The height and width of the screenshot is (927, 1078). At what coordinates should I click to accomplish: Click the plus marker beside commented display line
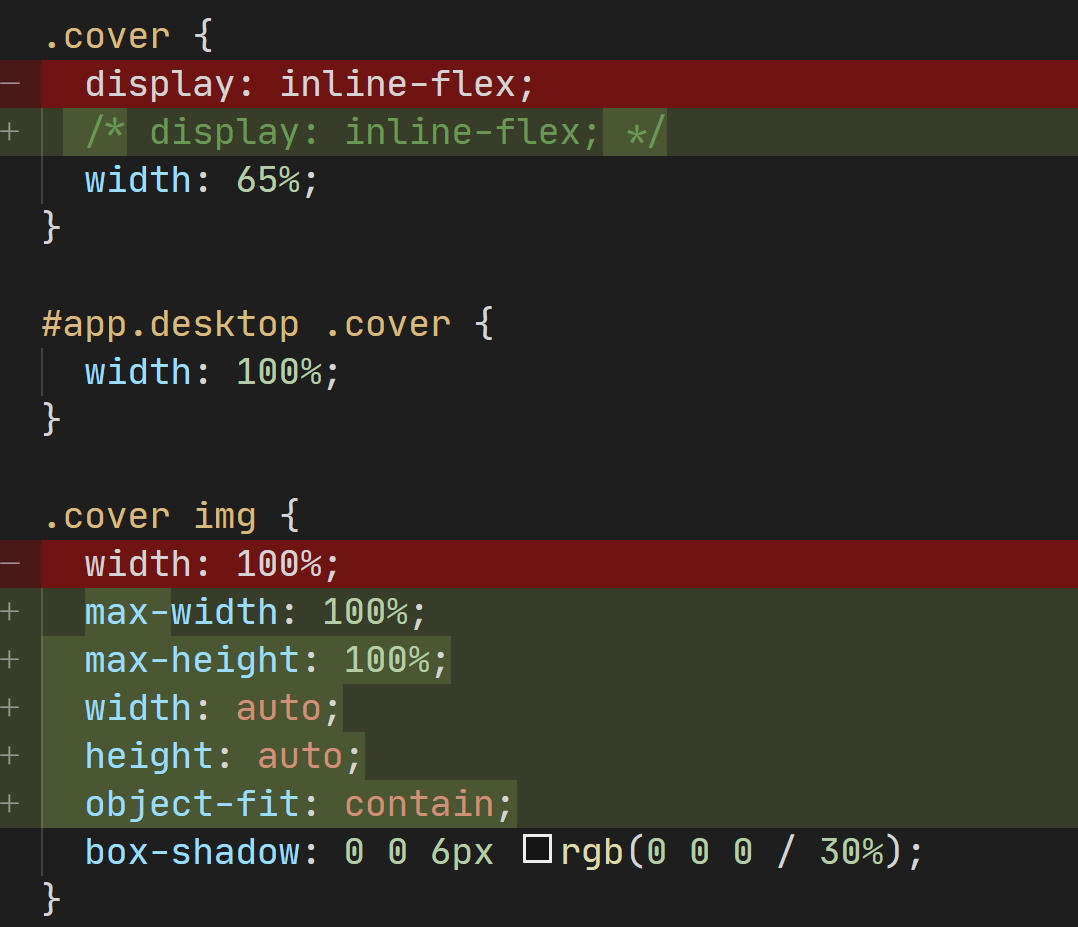point(10,131)
